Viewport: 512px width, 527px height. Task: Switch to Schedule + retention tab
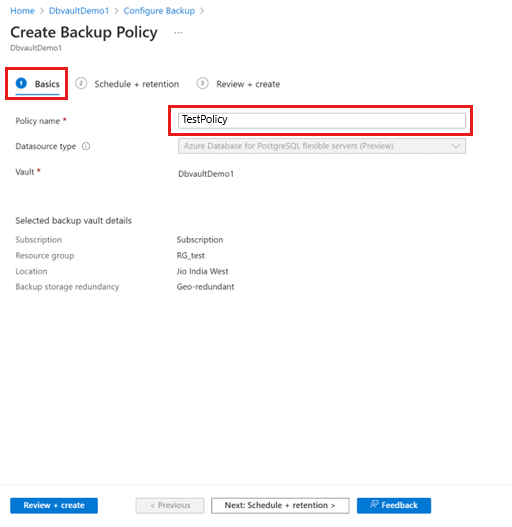(x=136, y=84)
